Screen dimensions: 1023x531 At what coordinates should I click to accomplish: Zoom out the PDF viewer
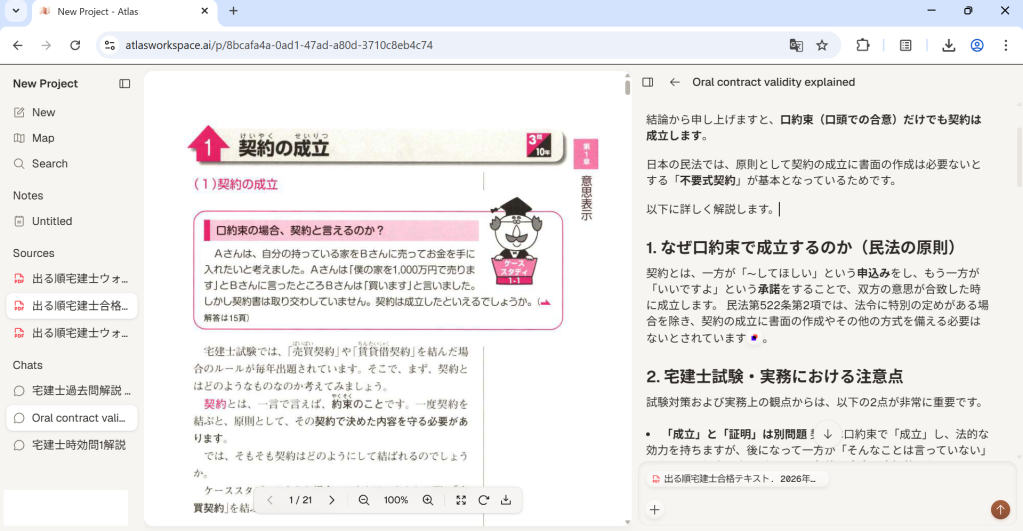click(364, 500)
